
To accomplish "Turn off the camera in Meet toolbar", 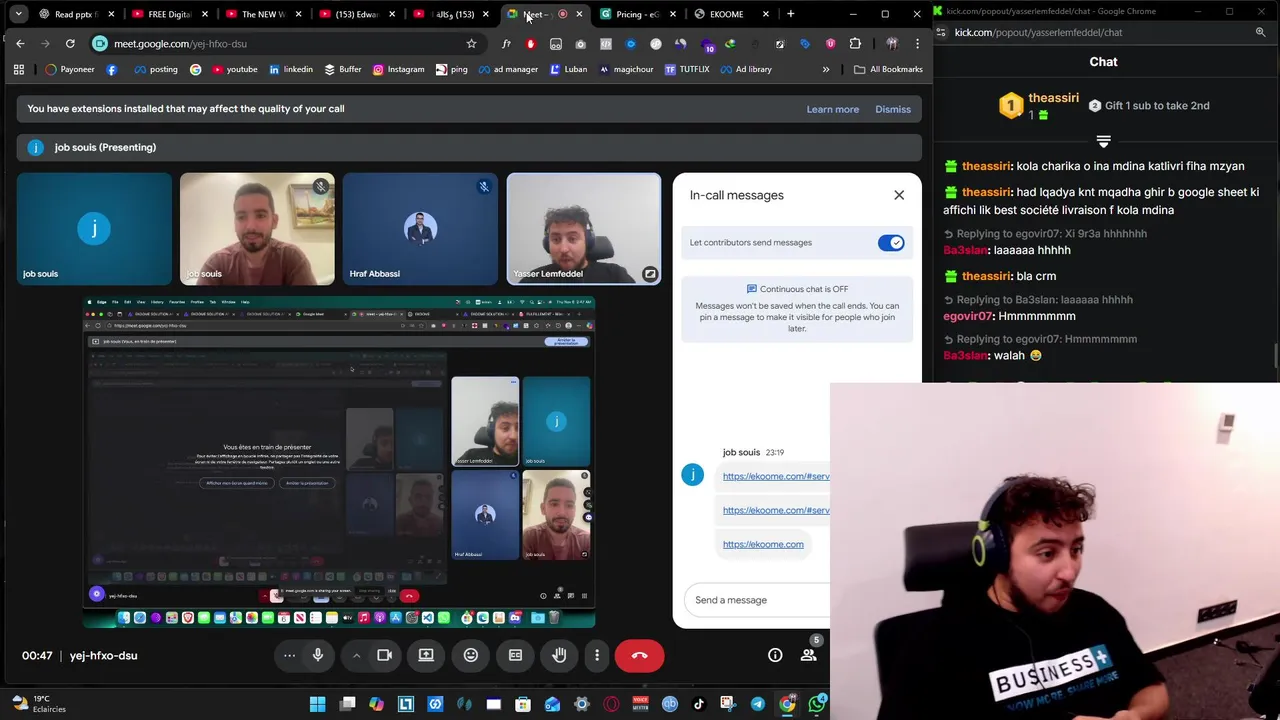I will [x=384, y=655].
